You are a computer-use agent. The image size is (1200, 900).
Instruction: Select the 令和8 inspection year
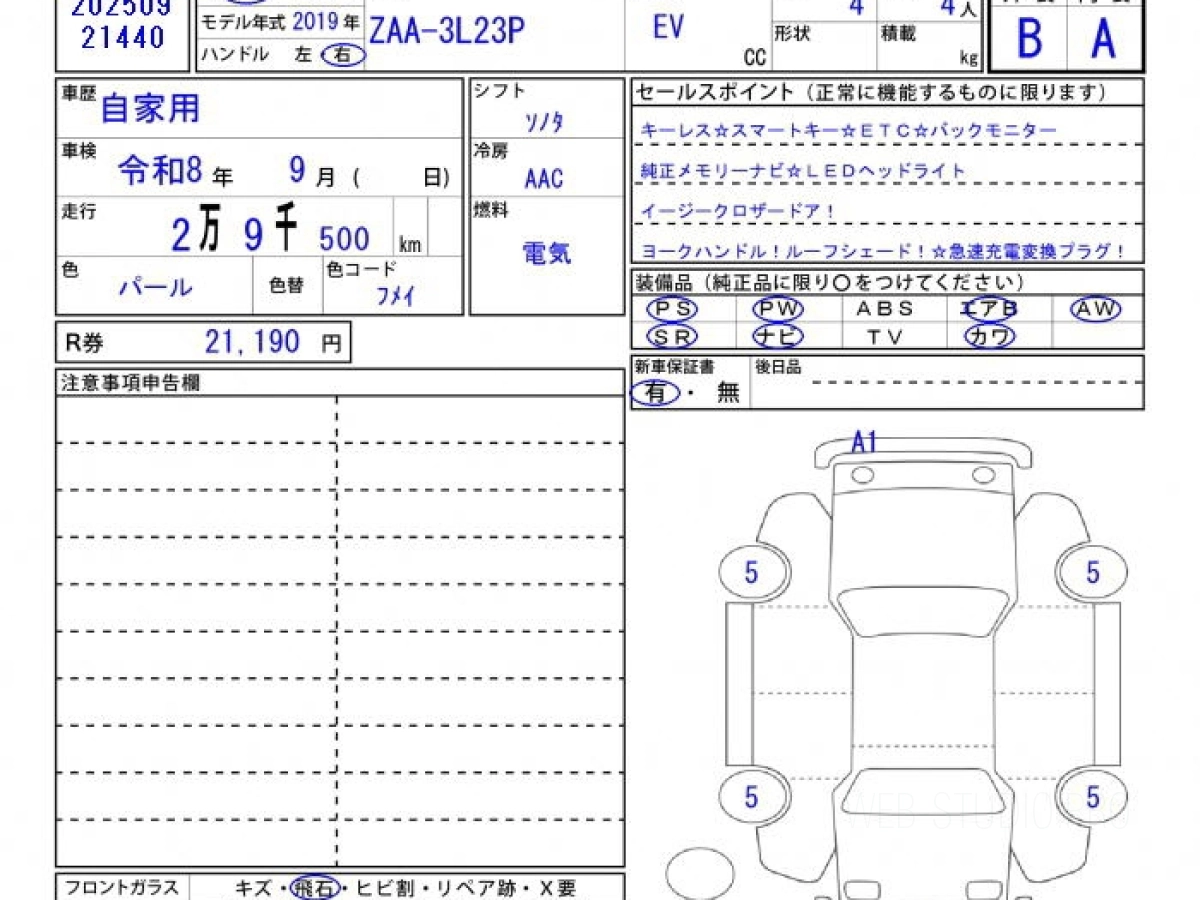point(160,171)
